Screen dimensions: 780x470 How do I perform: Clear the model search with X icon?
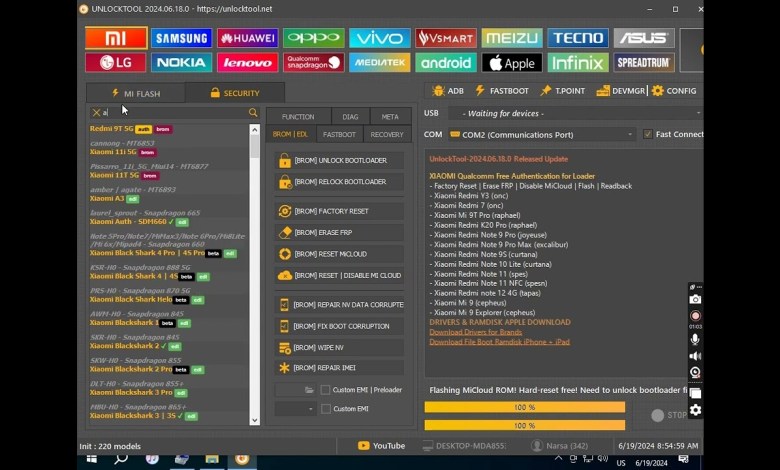(96, 113)
